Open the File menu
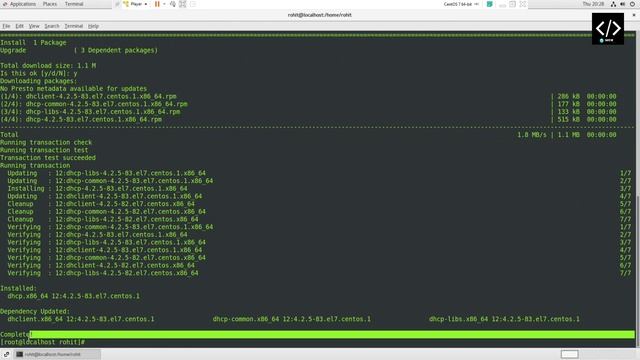This screenshot has height=360, width=640. point(6,26)
